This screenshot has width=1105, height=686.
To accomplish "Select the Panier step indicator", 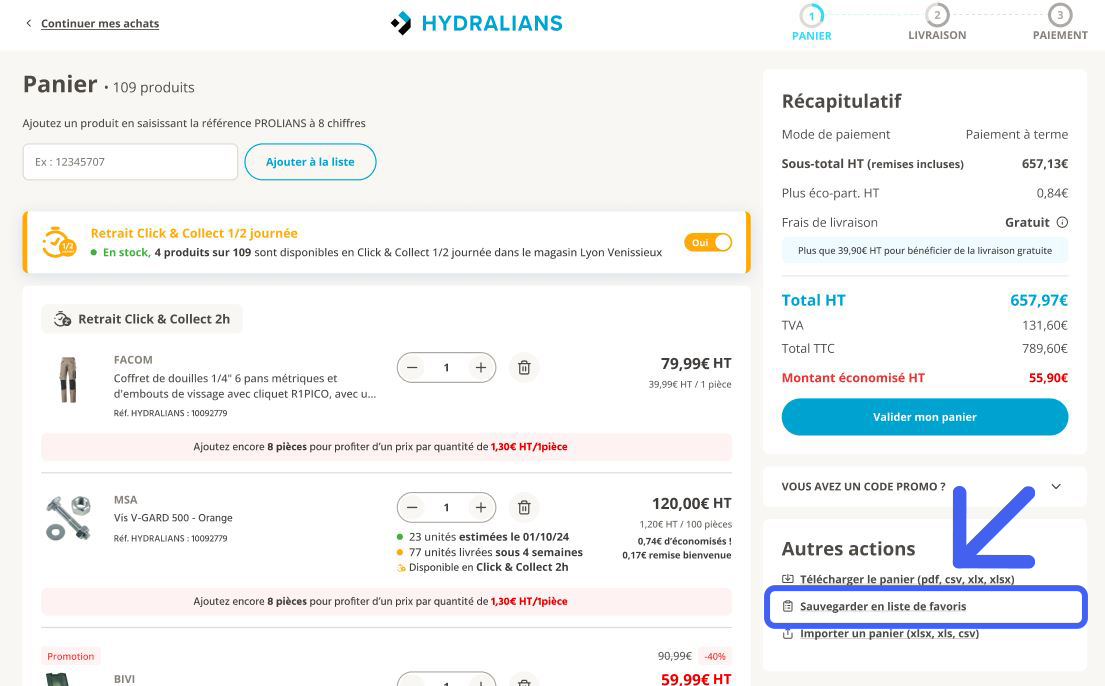I will (811, 23).
